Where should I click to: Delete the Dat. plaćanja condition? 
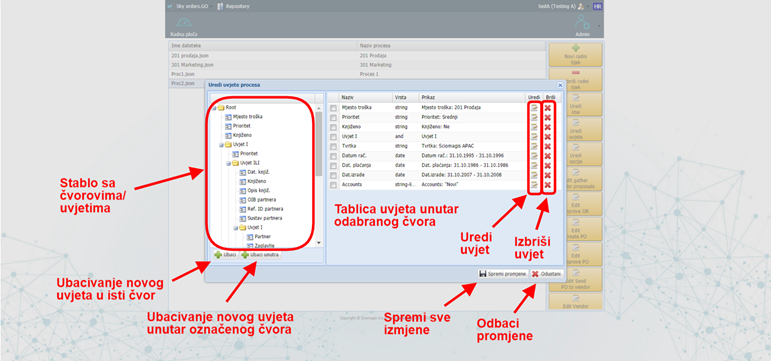[x=547, y=165]
